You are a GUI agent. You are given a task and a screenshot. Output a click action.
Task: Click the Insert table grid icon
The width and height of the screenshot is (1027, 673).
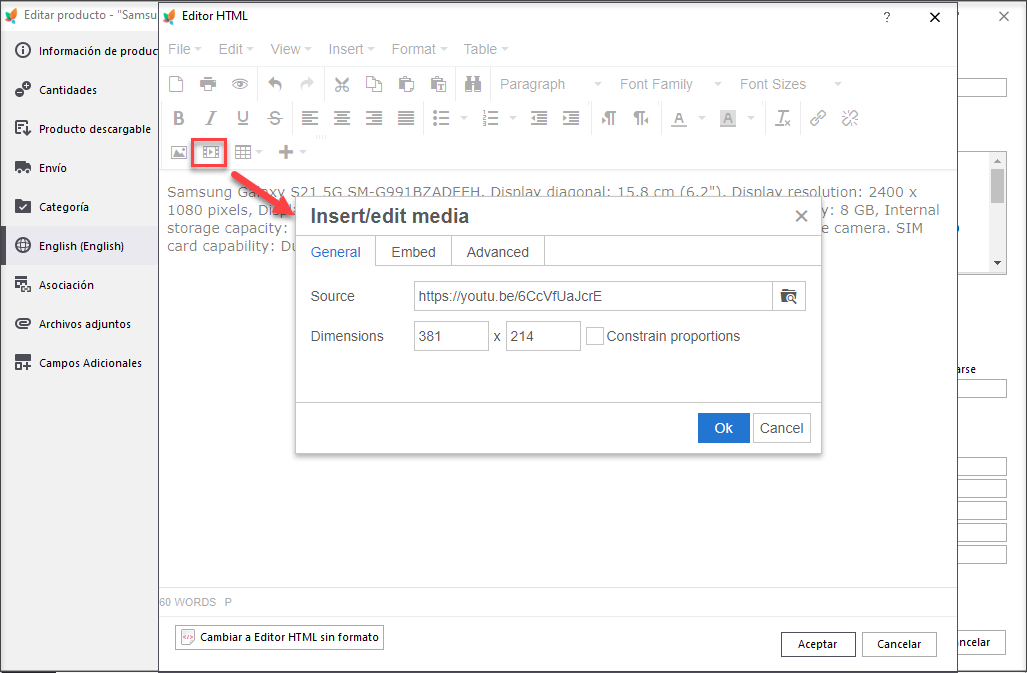tap(243, 152)
